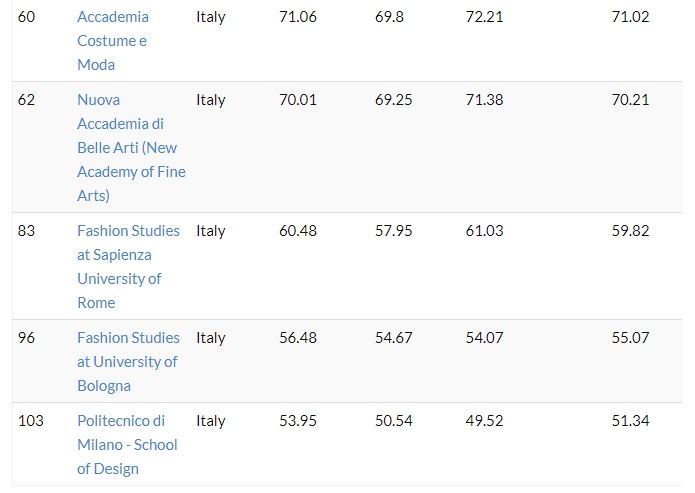695x493 pixels.
Task: Click Italy in the Sapienza row
Action: [x=211, y=231]
